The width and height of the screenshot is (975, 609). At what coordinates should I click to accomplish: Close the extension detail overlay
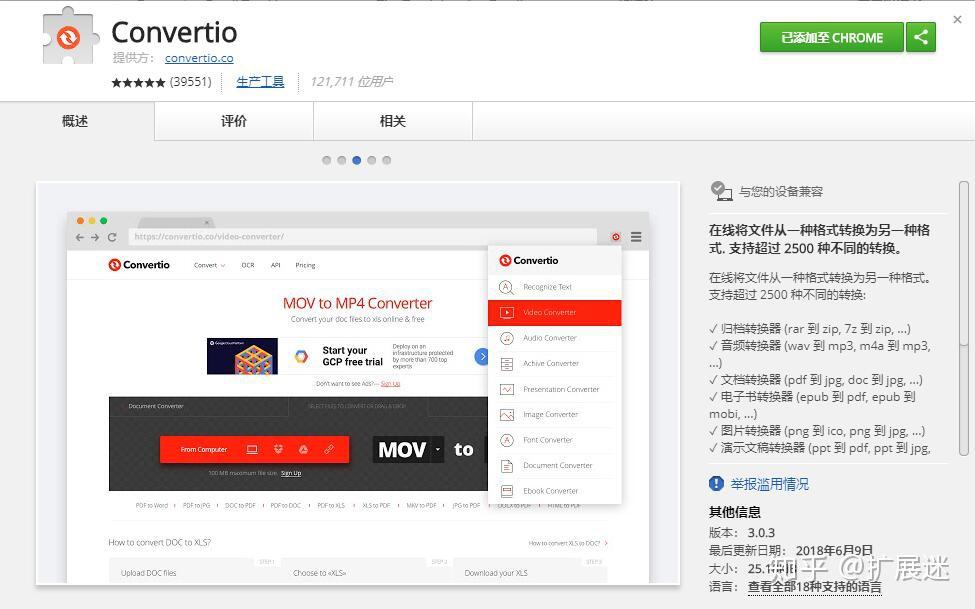point(958,19)
